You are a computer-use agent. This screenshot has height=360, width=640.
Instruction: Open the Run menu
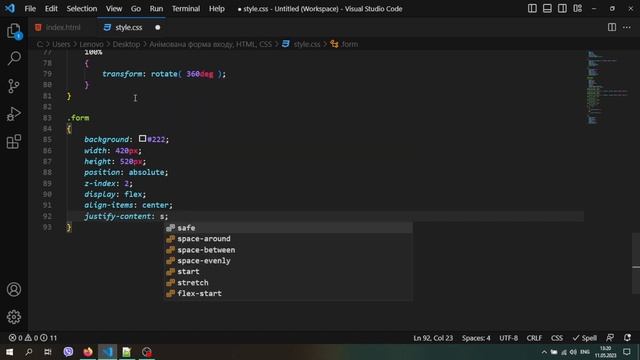pyautogui.click(x=156, y=9)
